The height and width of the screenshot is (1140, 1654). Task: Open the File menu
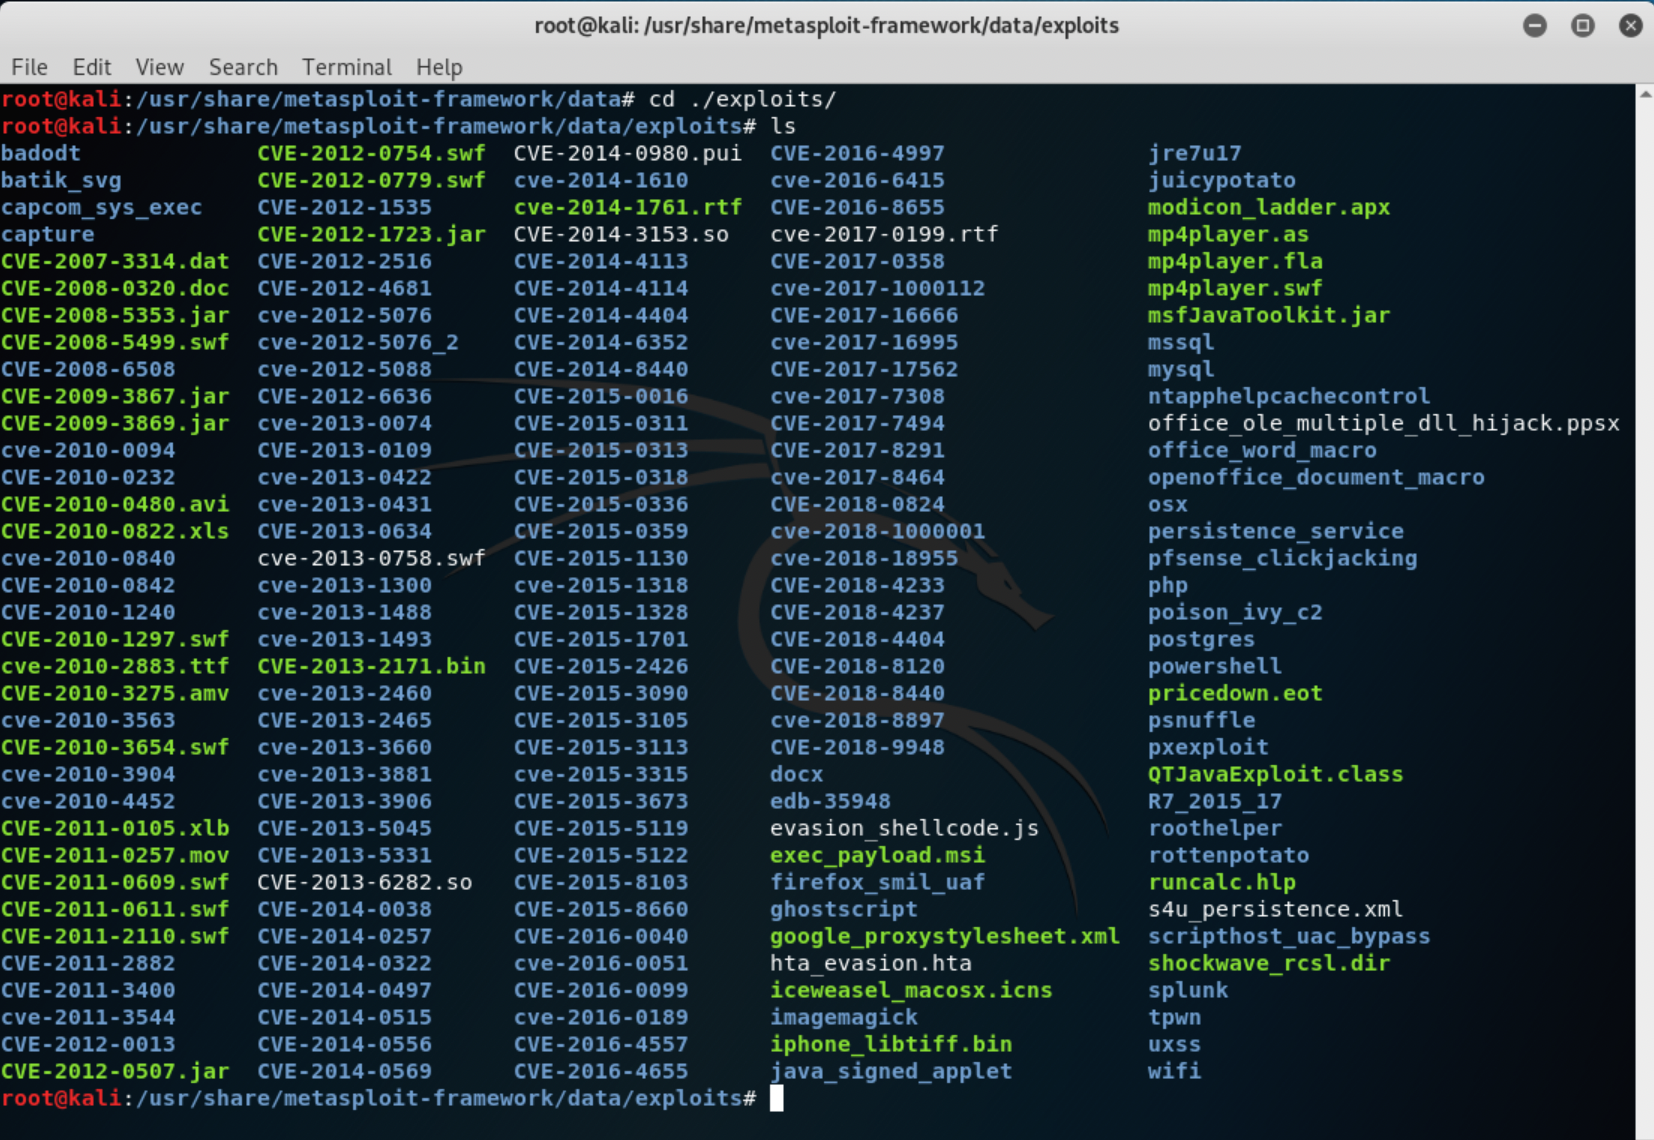[29, 67]
